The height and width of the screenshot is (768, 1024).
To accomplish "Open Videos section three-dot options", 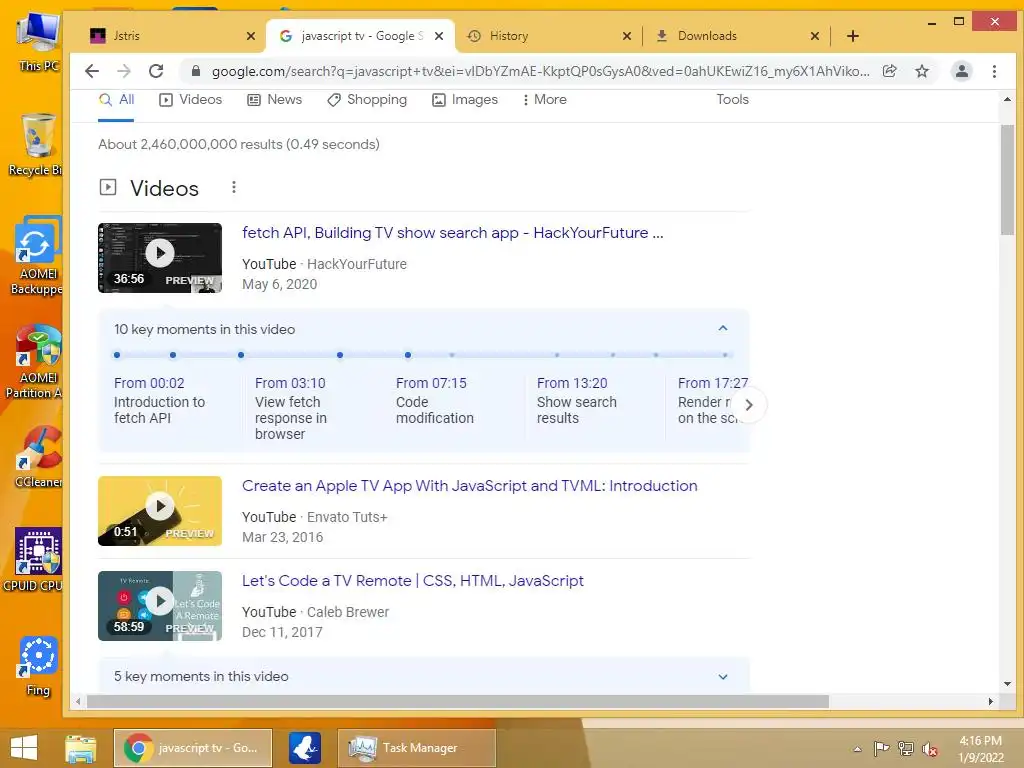I will click(x=234, y=187).
